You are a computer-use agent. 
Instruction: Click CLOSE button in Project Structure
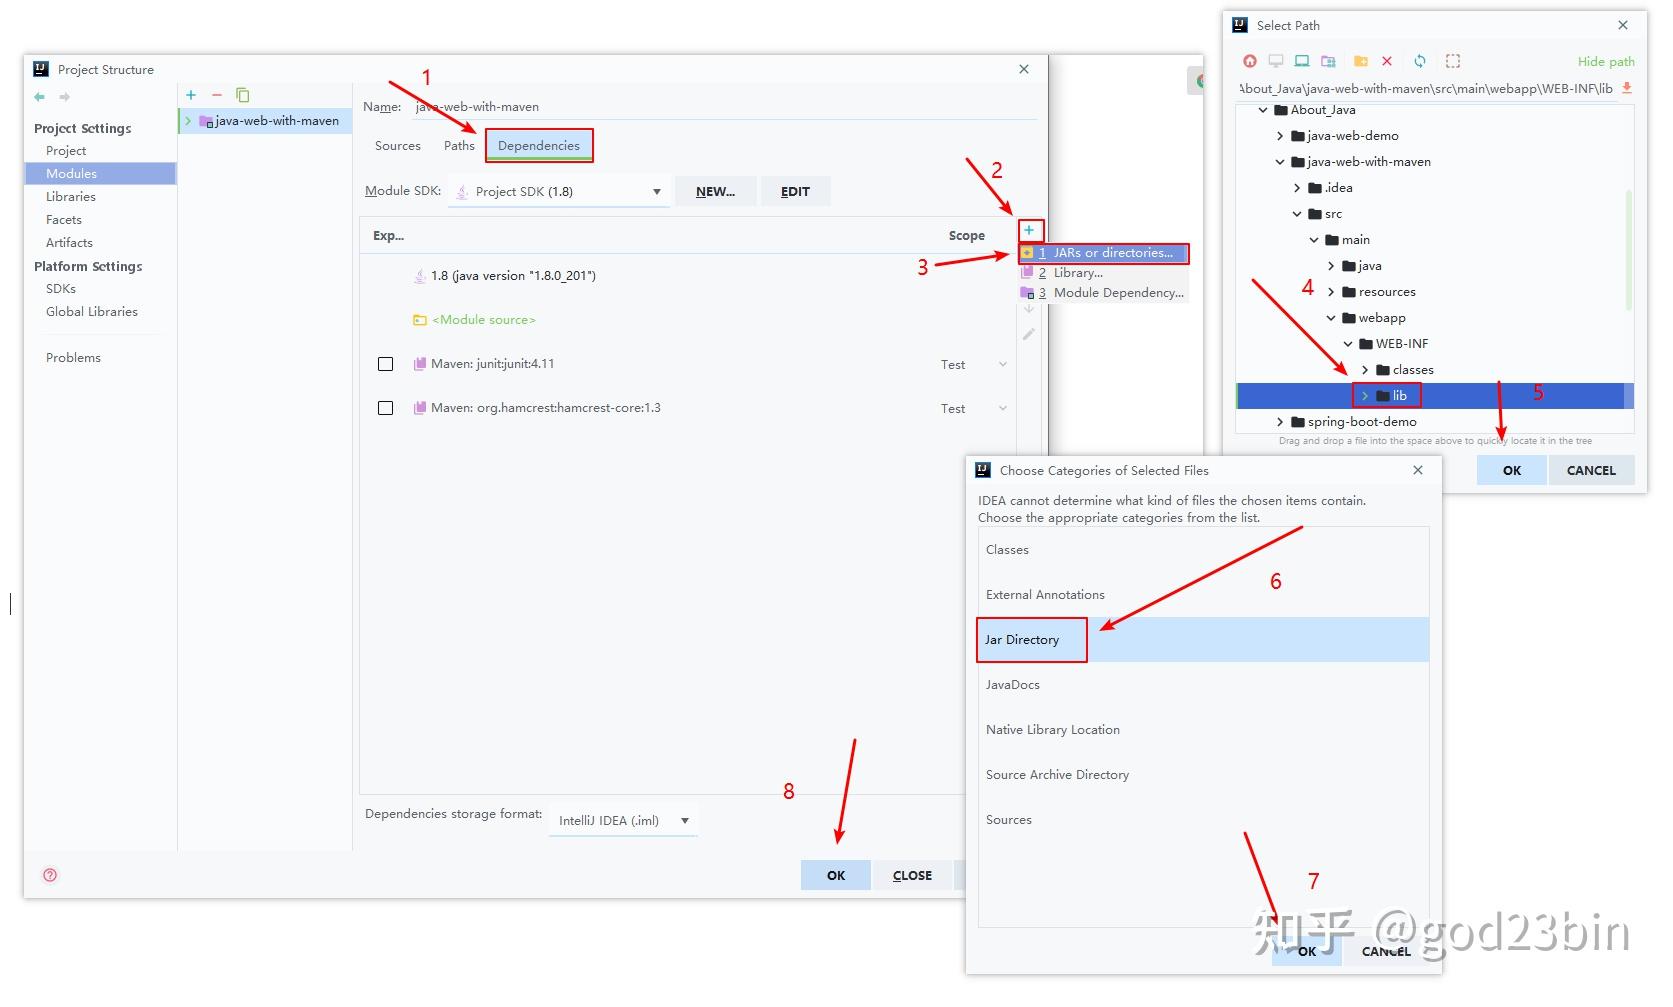(912, 875)
